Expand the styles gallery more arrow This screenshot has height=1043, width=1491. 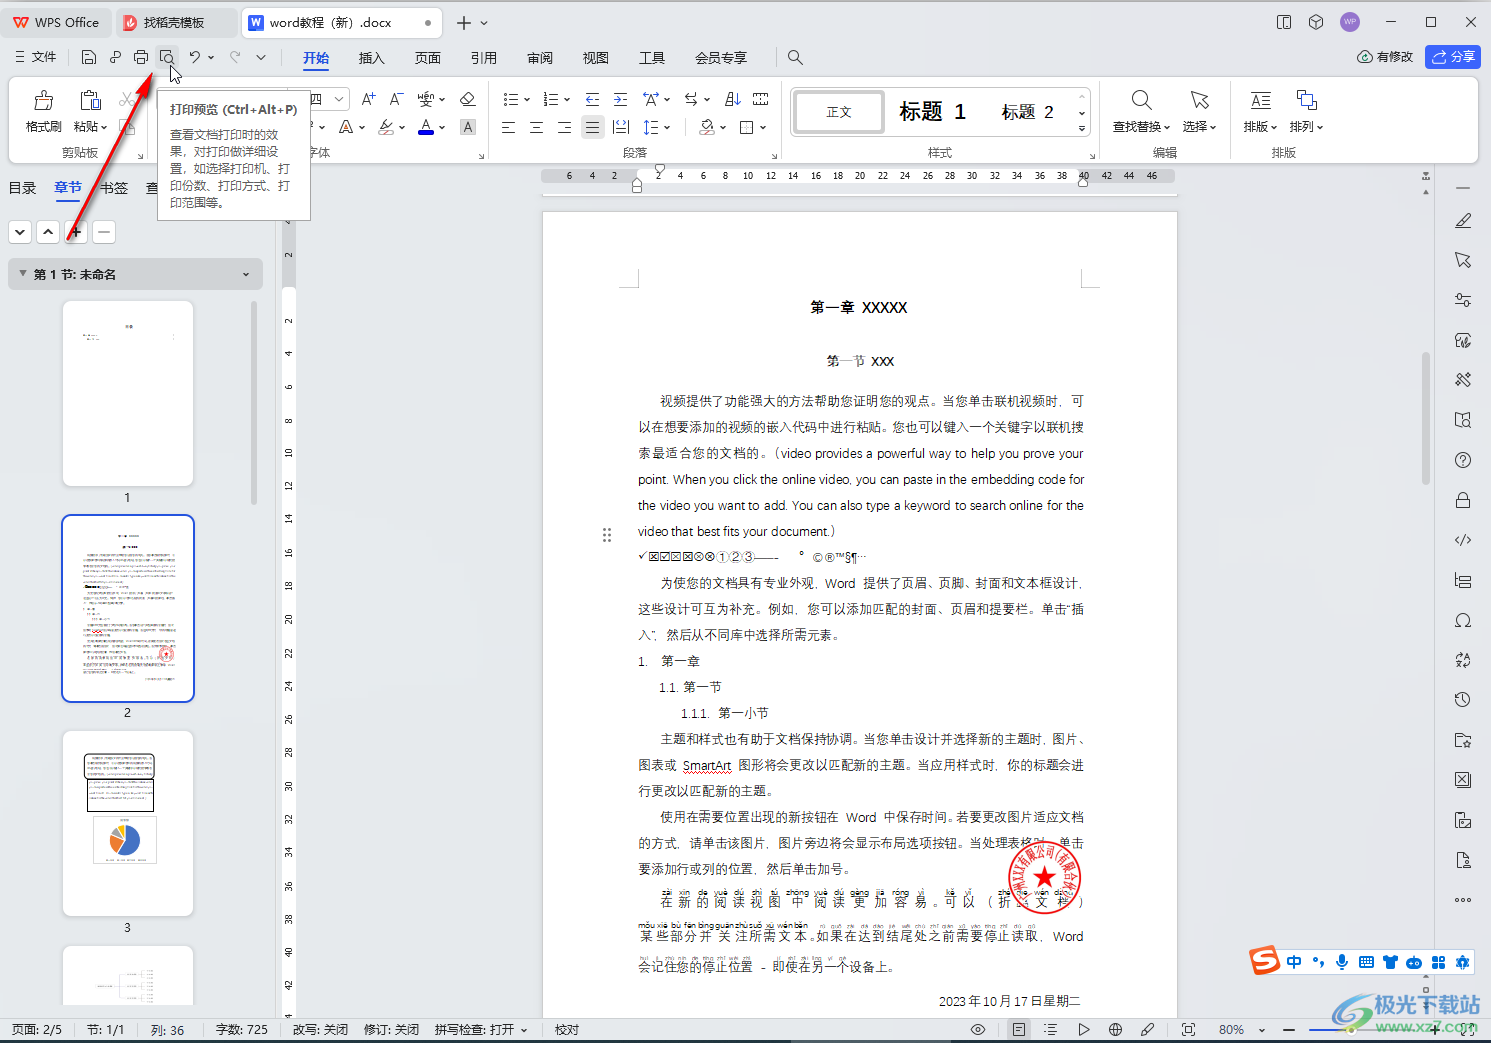click(1082, 128)
